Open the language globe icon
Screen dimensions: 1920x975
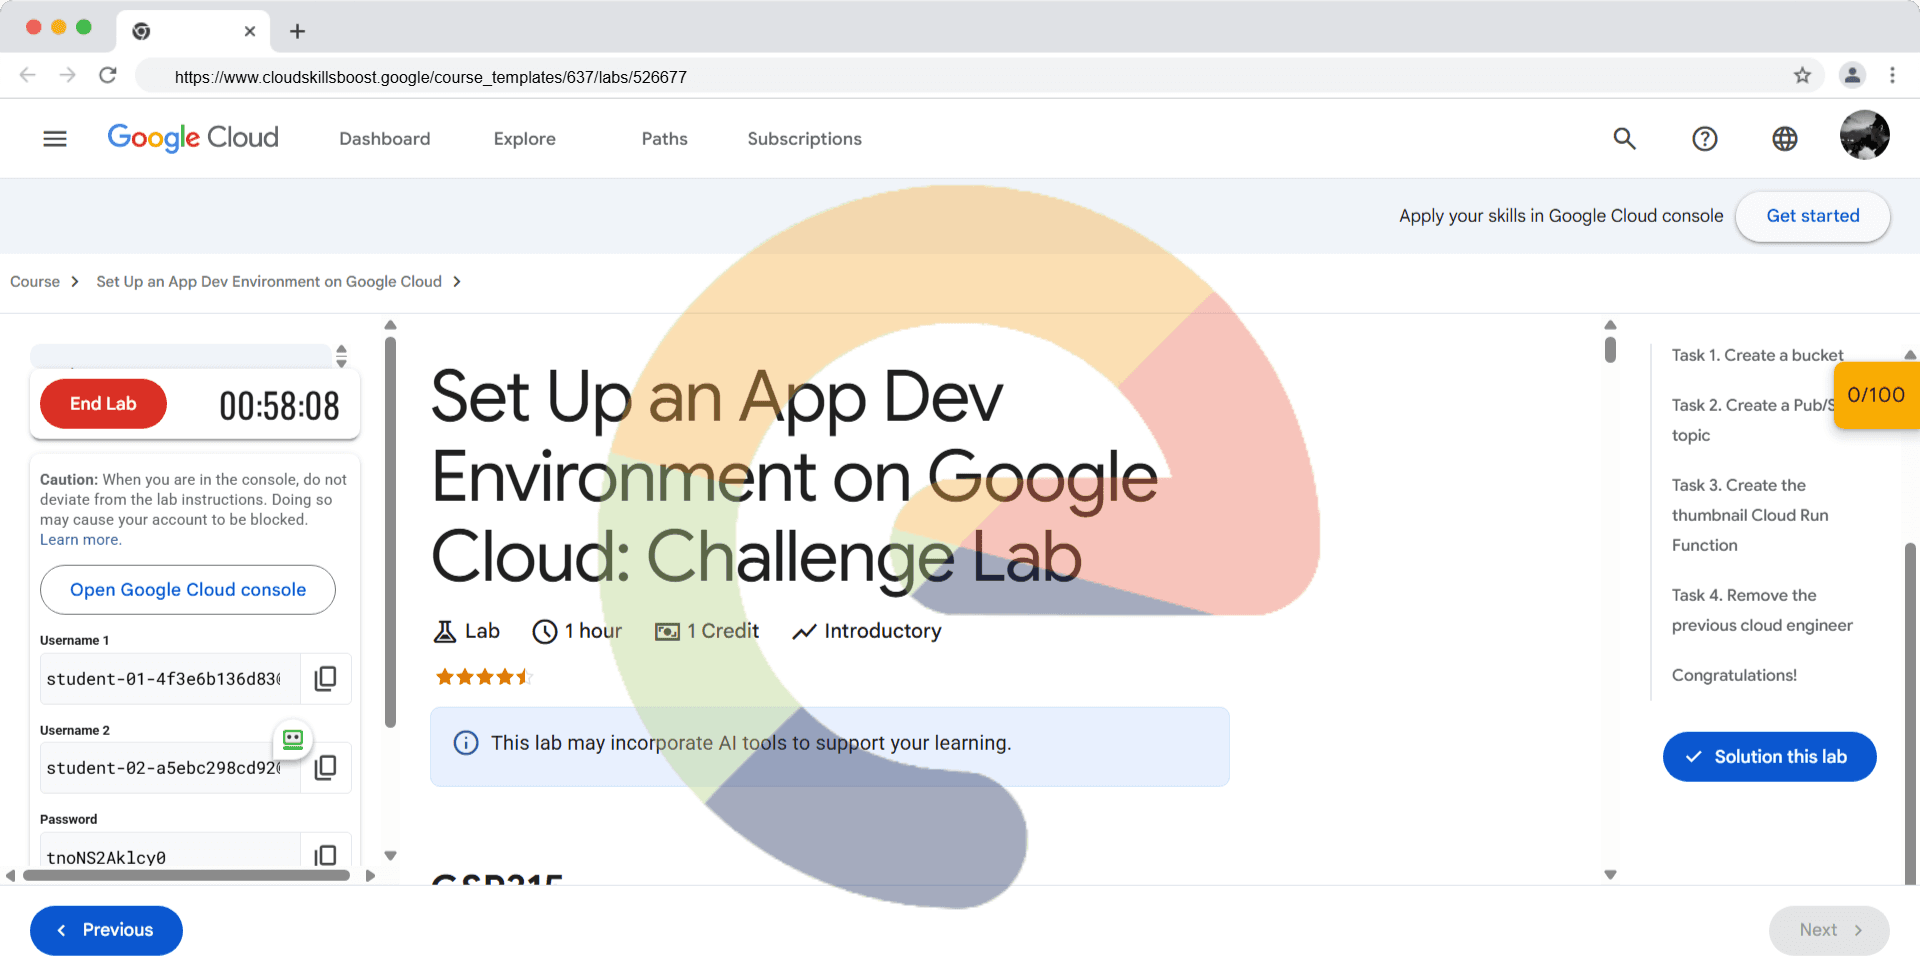(1784, 139)
